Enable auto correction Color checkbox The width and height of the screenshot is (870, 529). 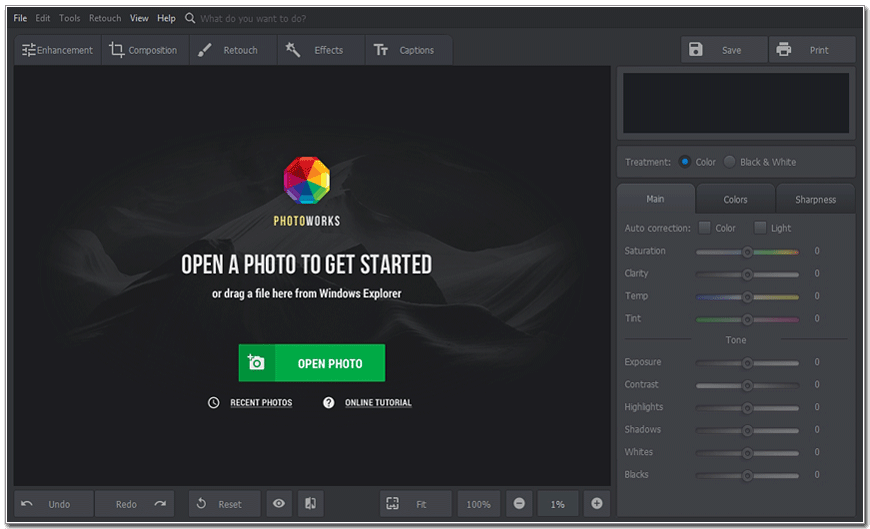tap(704, 228)
